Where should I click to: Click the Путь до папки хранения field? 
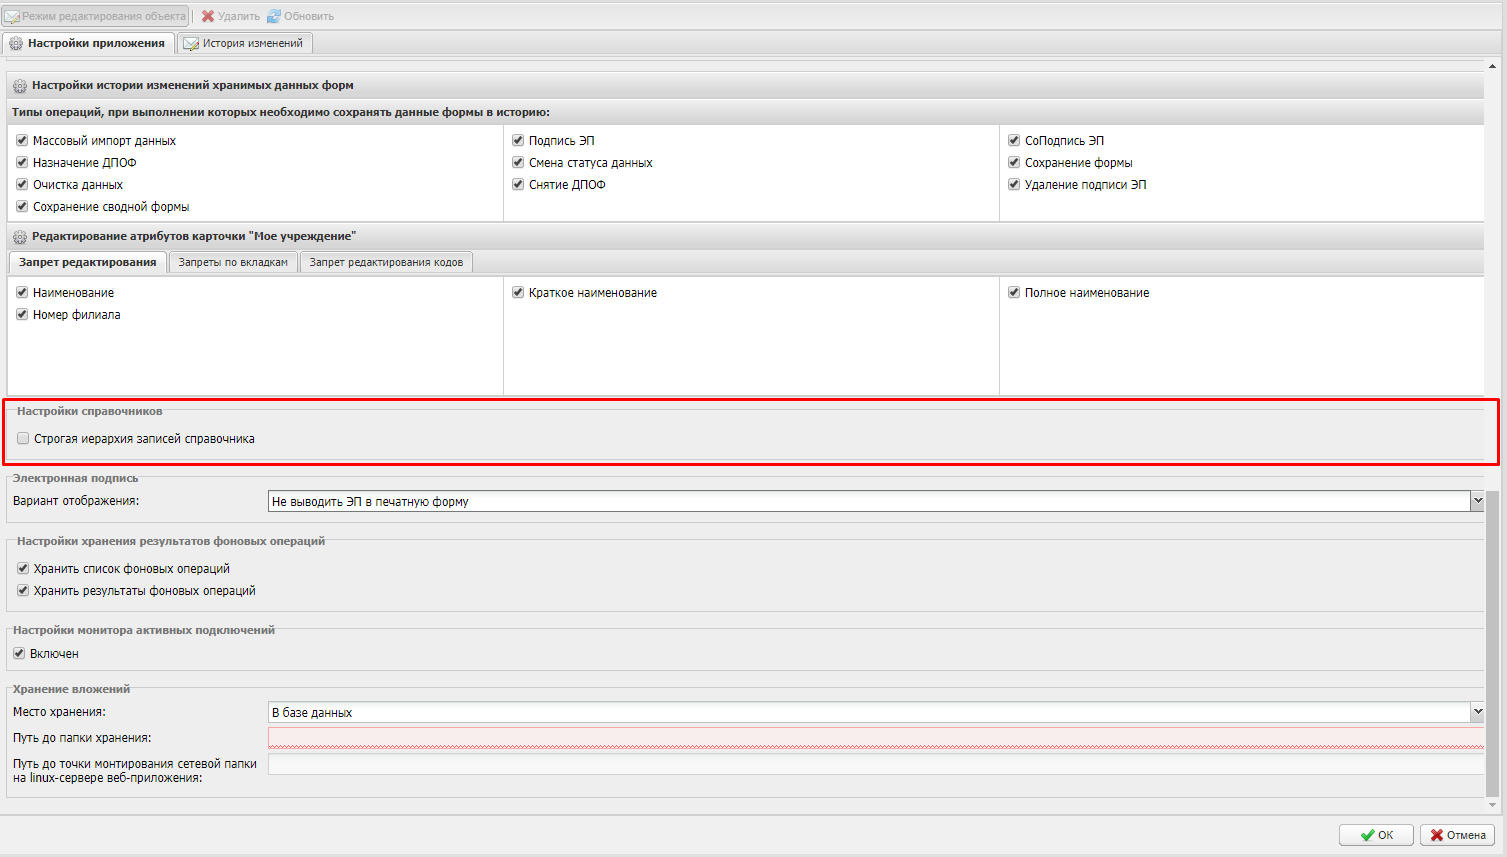[x=875, y=738]
